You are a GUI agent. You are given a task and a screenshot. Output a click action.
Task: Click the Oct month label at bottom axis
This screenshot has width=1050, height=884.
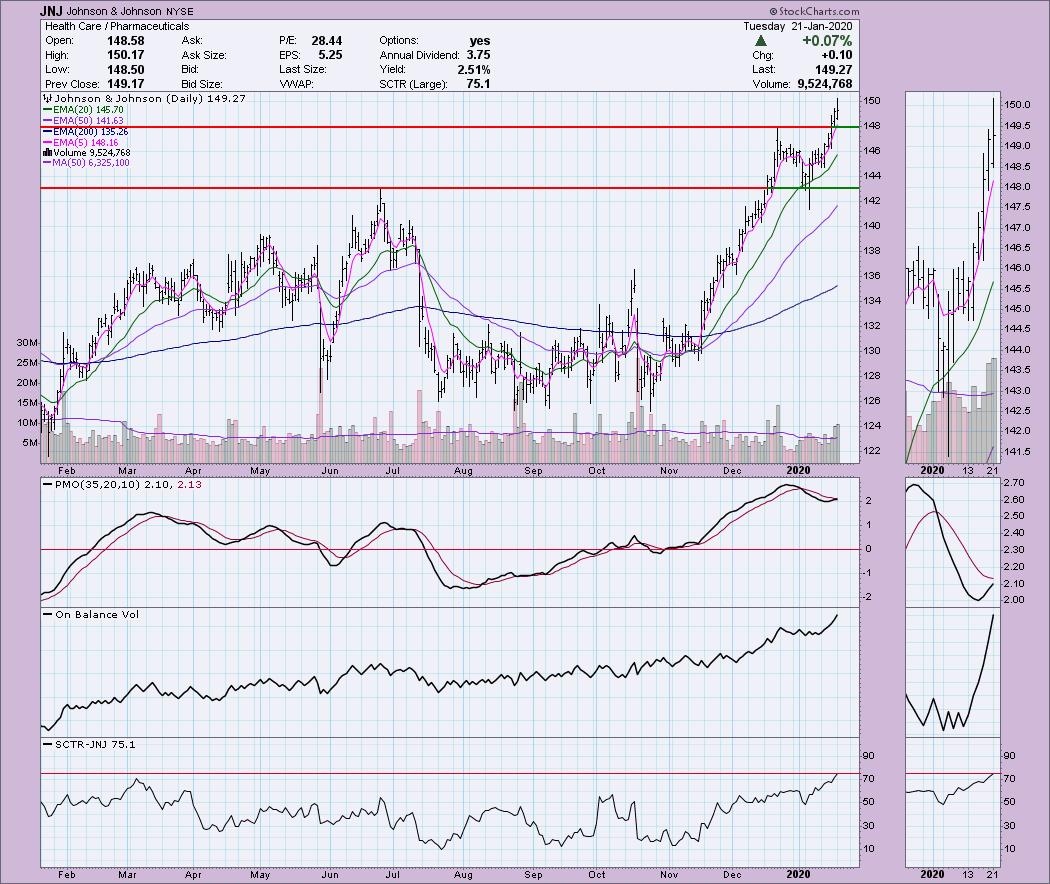(597, 875)
